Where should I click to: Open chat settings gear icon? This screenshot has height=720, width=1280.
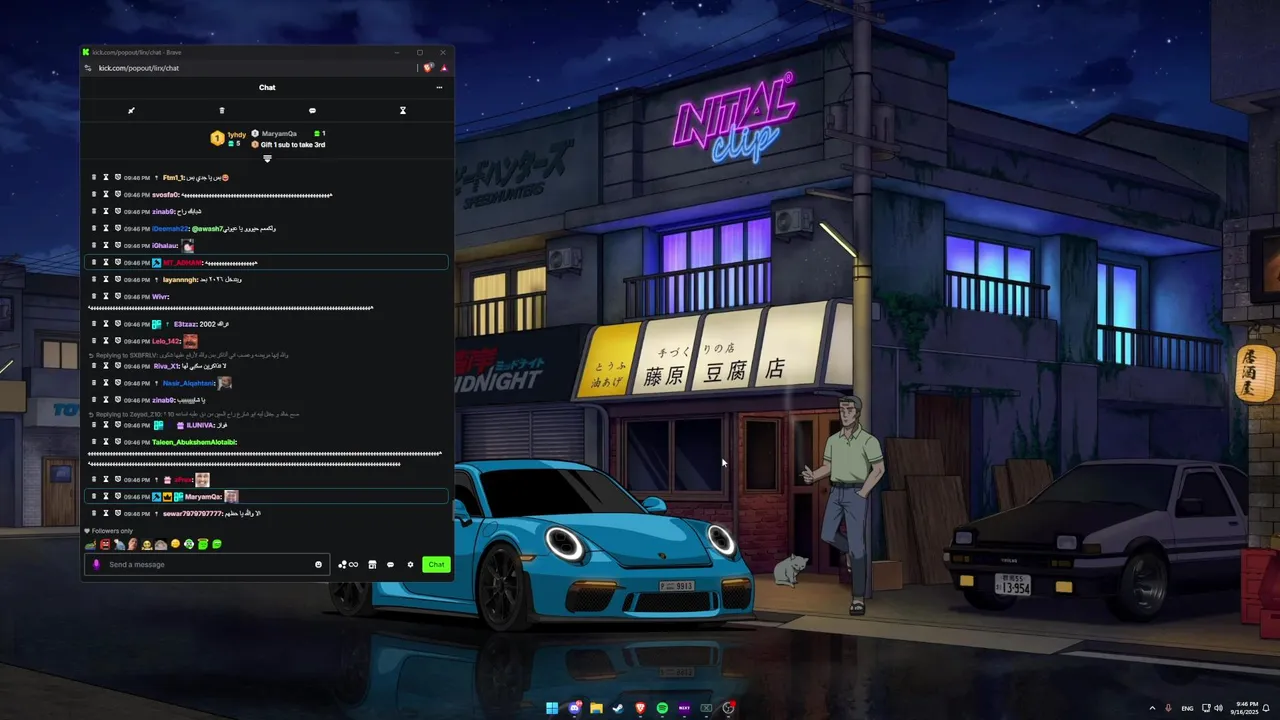point(410,565)
